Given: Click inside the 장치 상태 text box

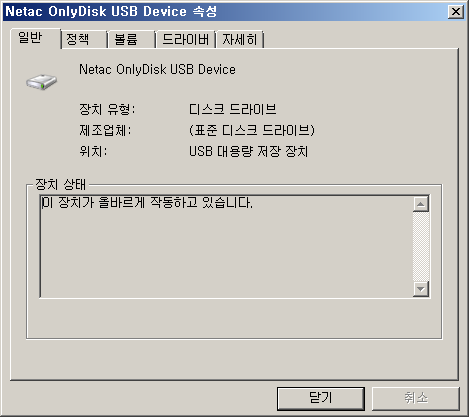Looking at the screenshot, I should coord(227,246).
